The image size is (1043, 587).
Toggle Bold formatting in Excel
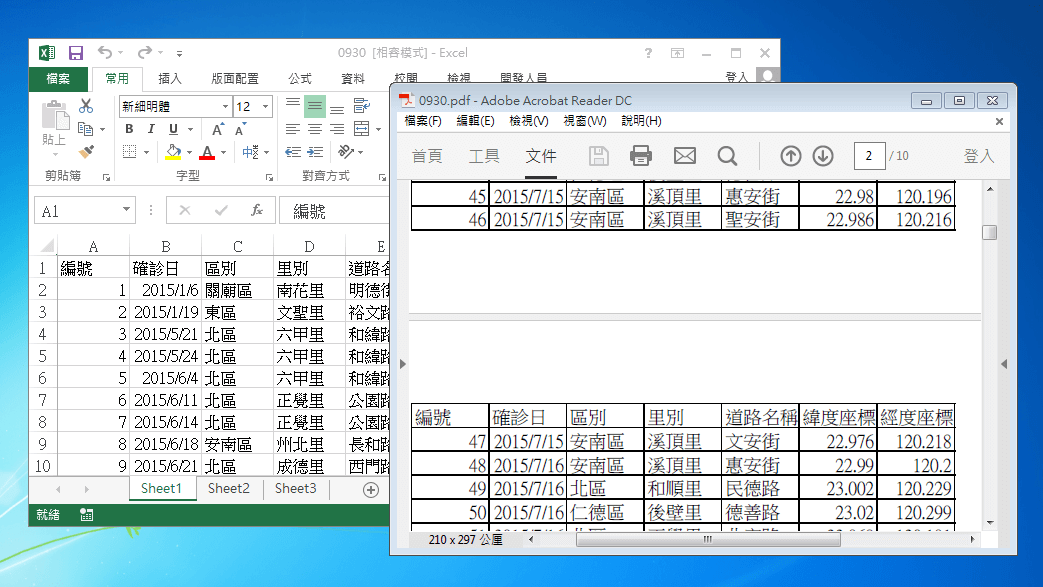point(129,129)
